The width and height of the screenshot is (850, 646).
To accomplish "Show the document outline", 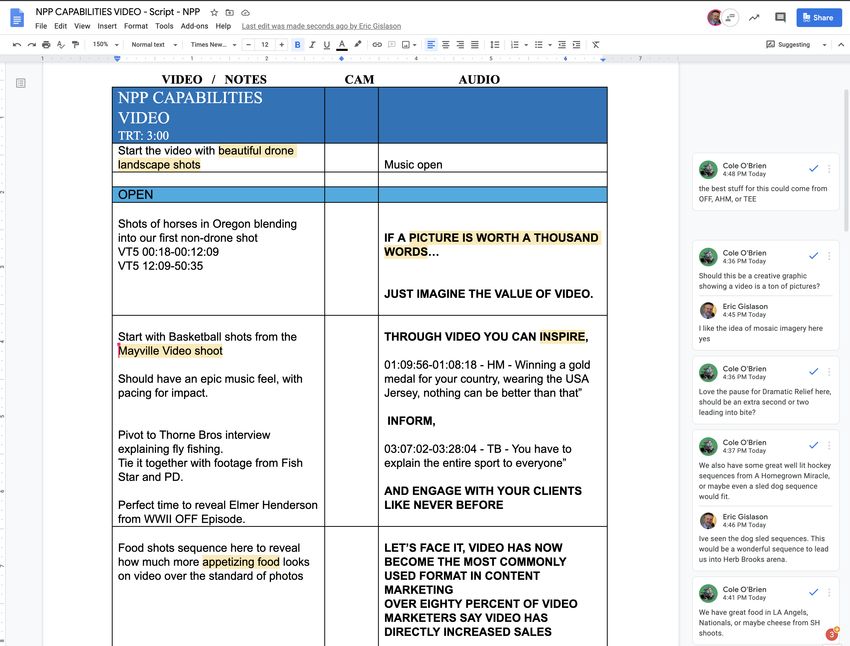I will pyautogui.click(x=21, y=83).
